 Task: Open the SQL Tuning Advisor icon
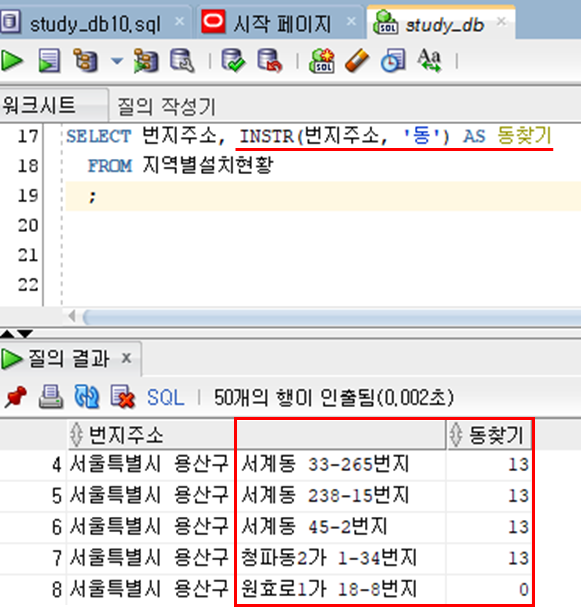(x=182, y=61)
